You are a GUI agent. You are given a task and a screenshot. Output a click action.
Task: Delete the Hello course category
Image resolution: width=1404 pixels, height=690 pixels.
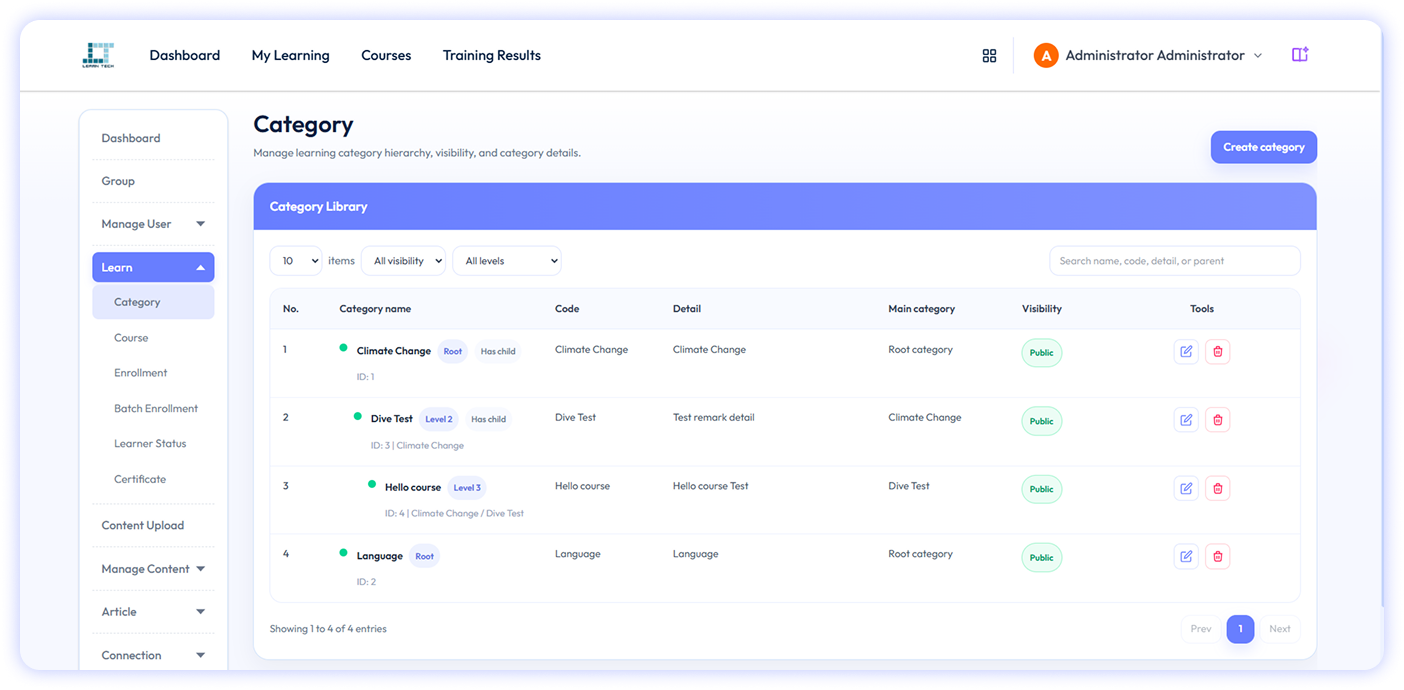(1217, 488)
